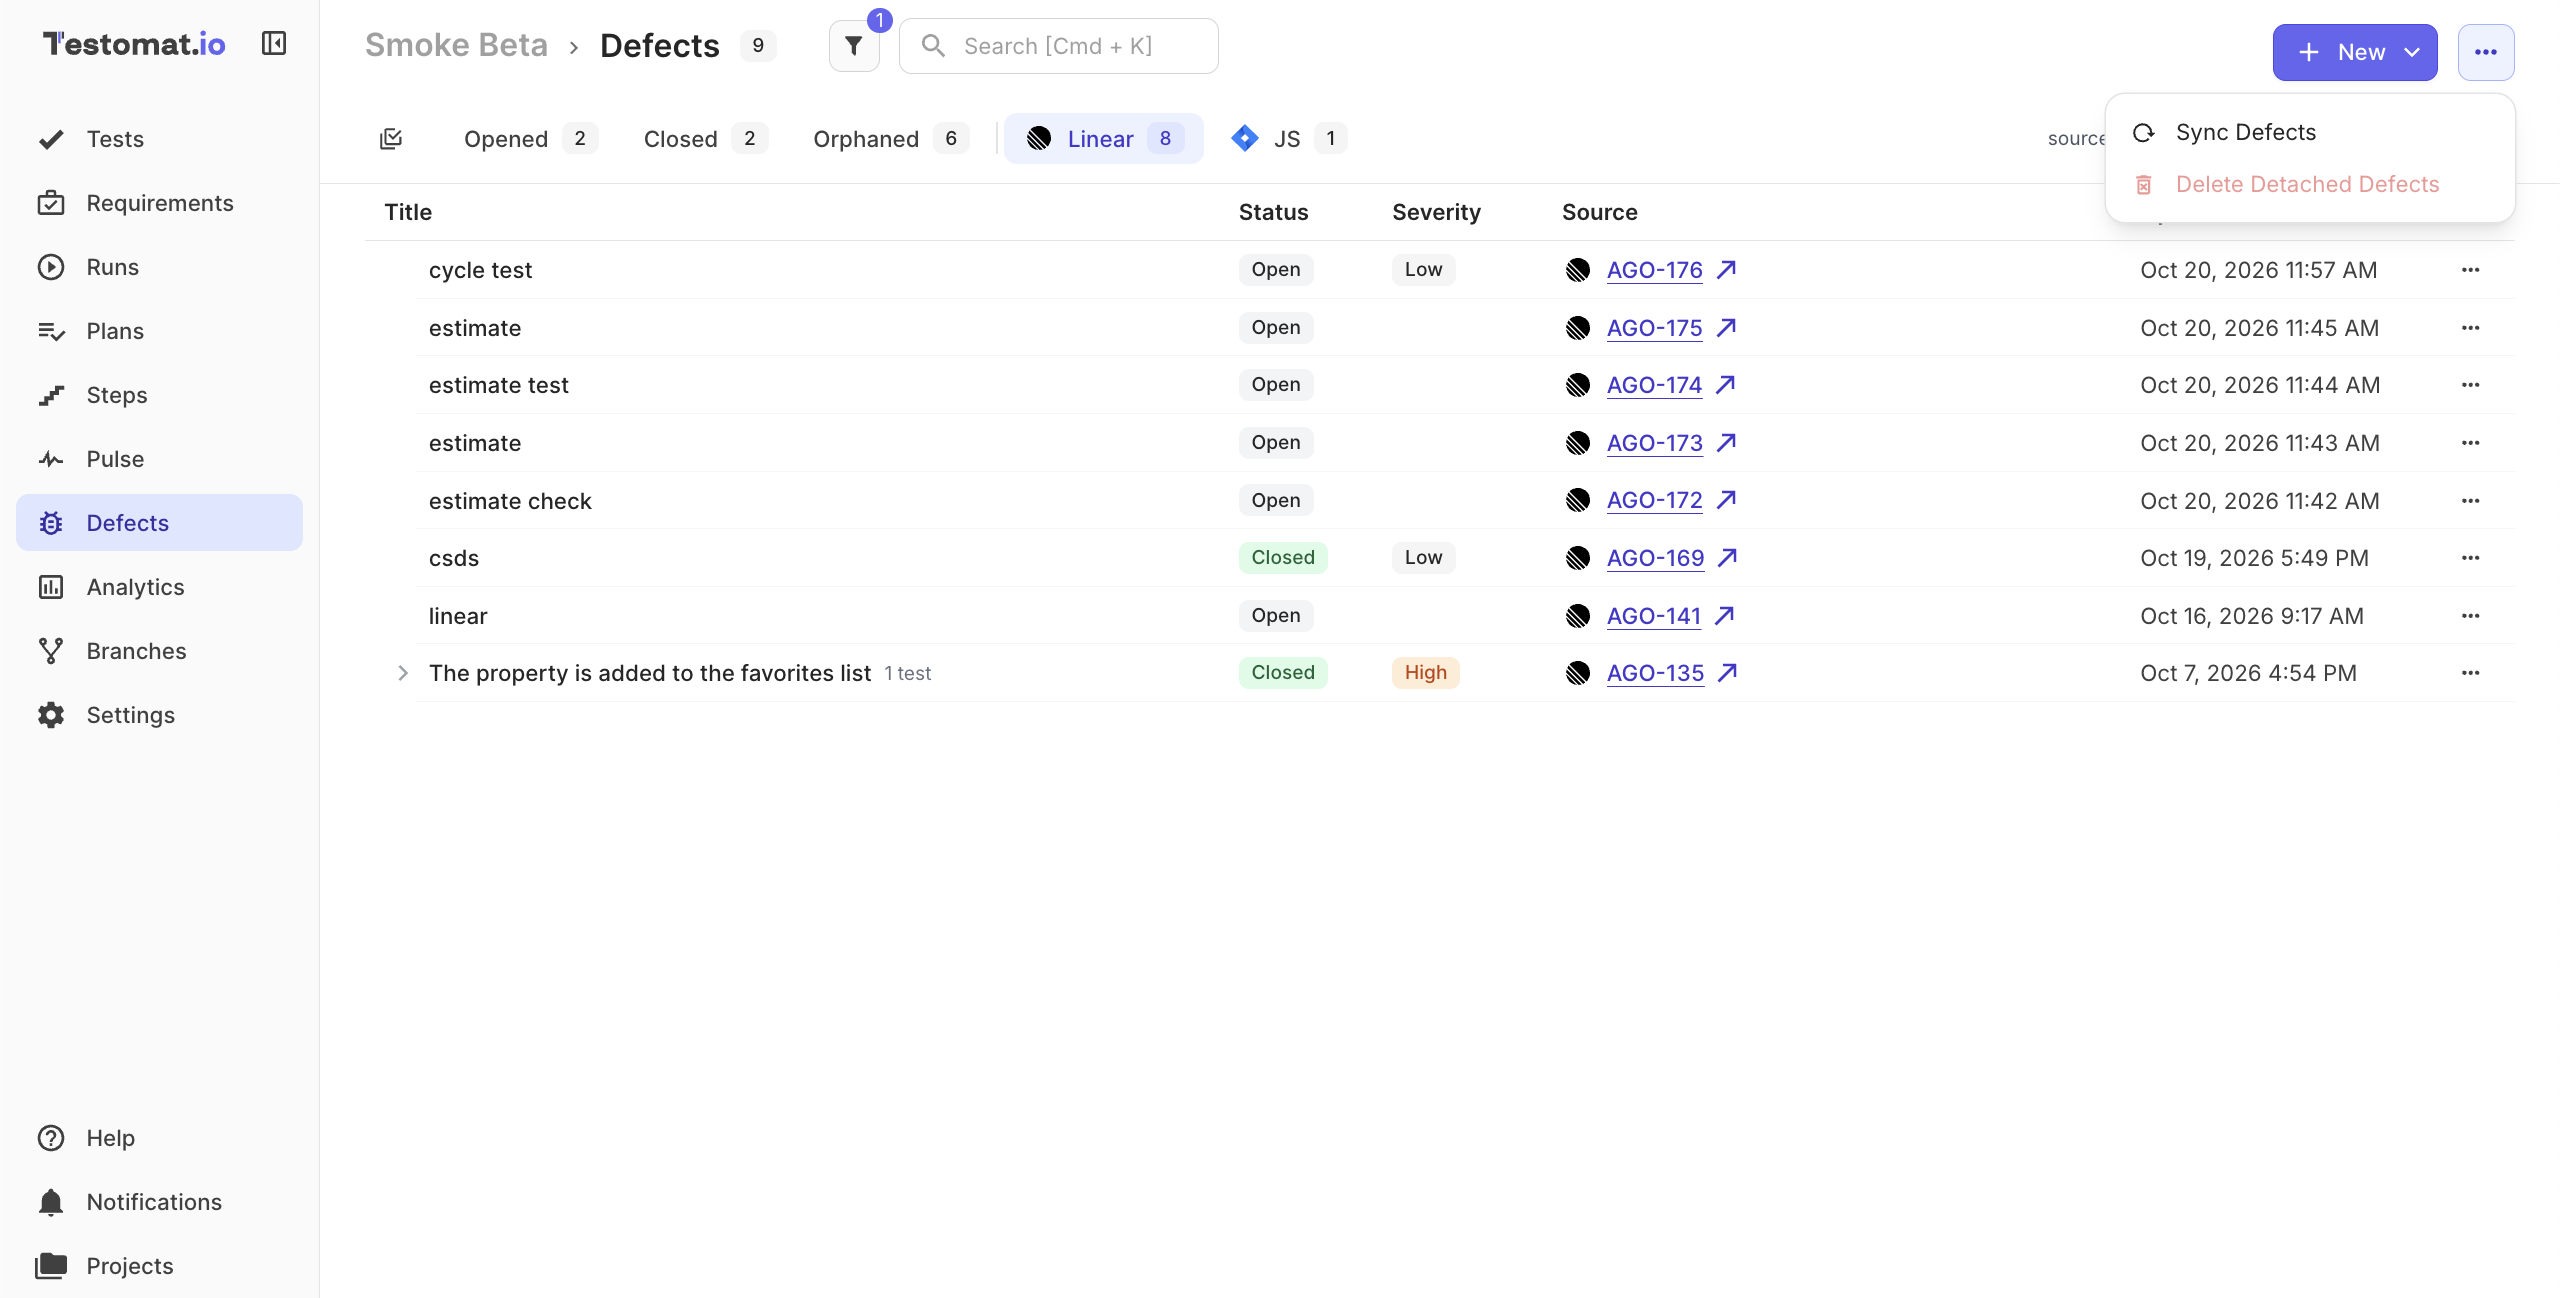Open Branches in the sidebar

(159, 651)
